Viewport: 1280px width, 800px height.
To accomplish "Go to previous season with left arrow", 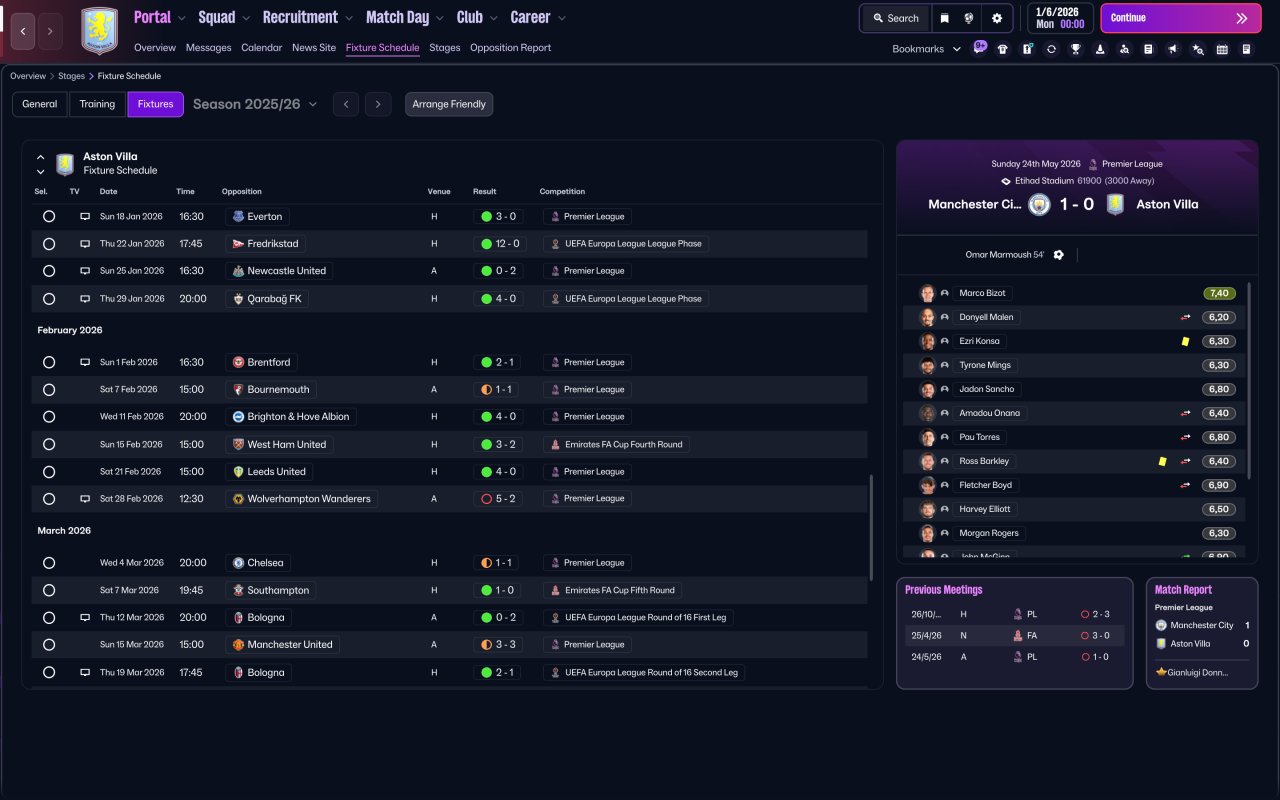I will point(346,104).
